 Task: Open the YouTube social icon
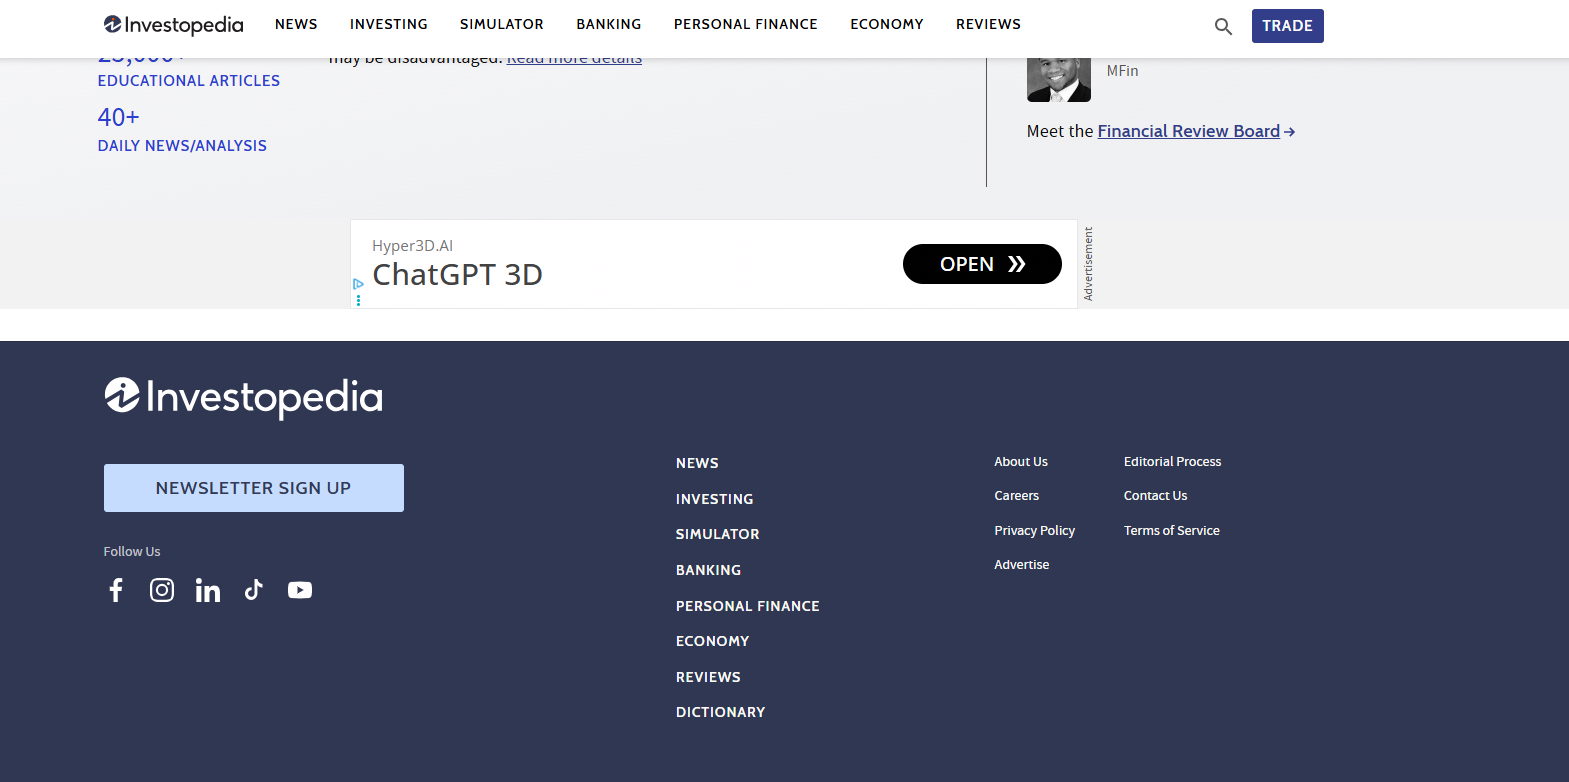[300, 590]
